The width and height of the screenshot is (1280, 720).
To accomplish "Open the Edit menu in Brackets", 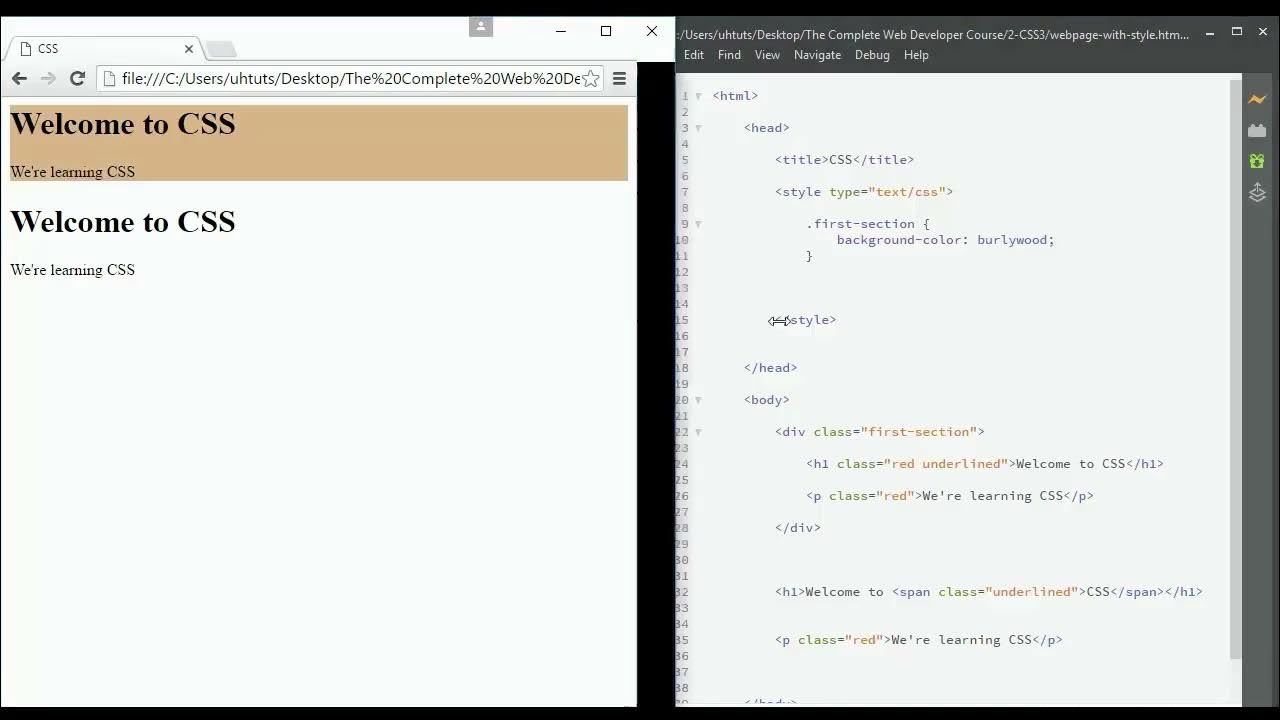I will click(693, 55).
